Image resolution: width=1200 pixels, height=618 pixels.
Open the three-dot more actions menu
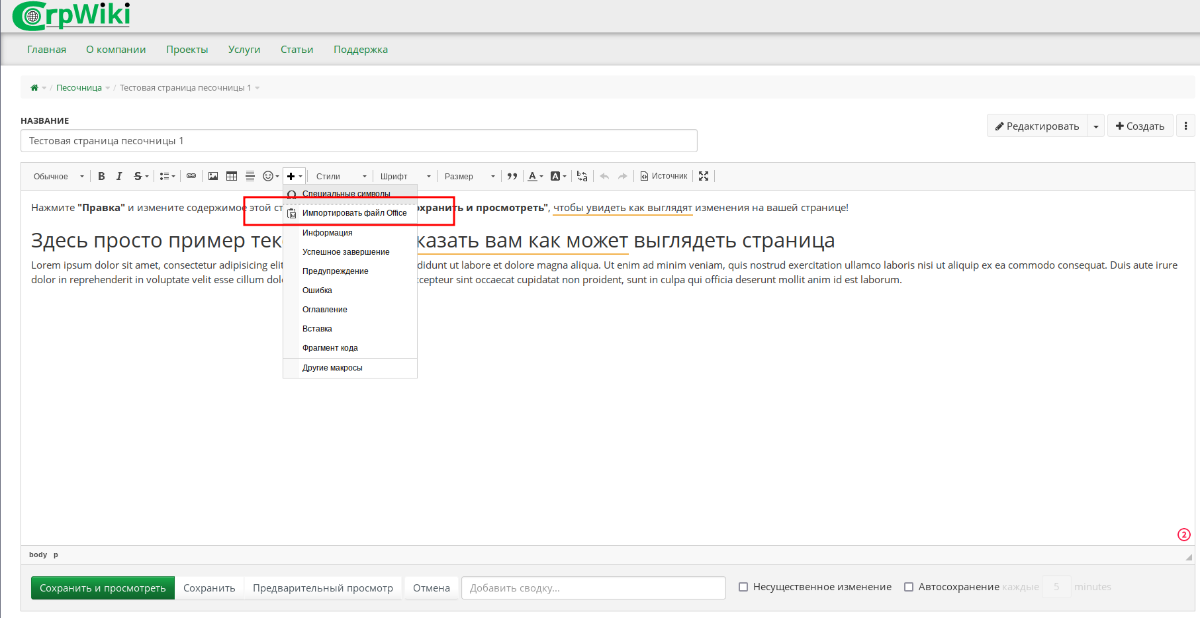pos(1186,126)
